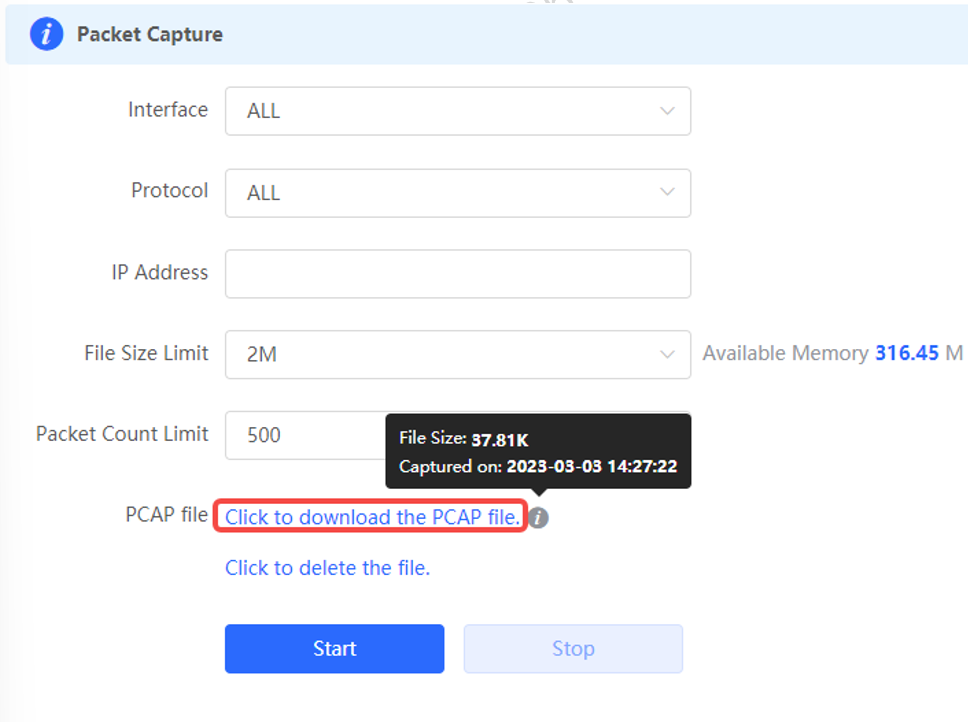Open the Protocol dropdown showing ALL

point(457,193)
